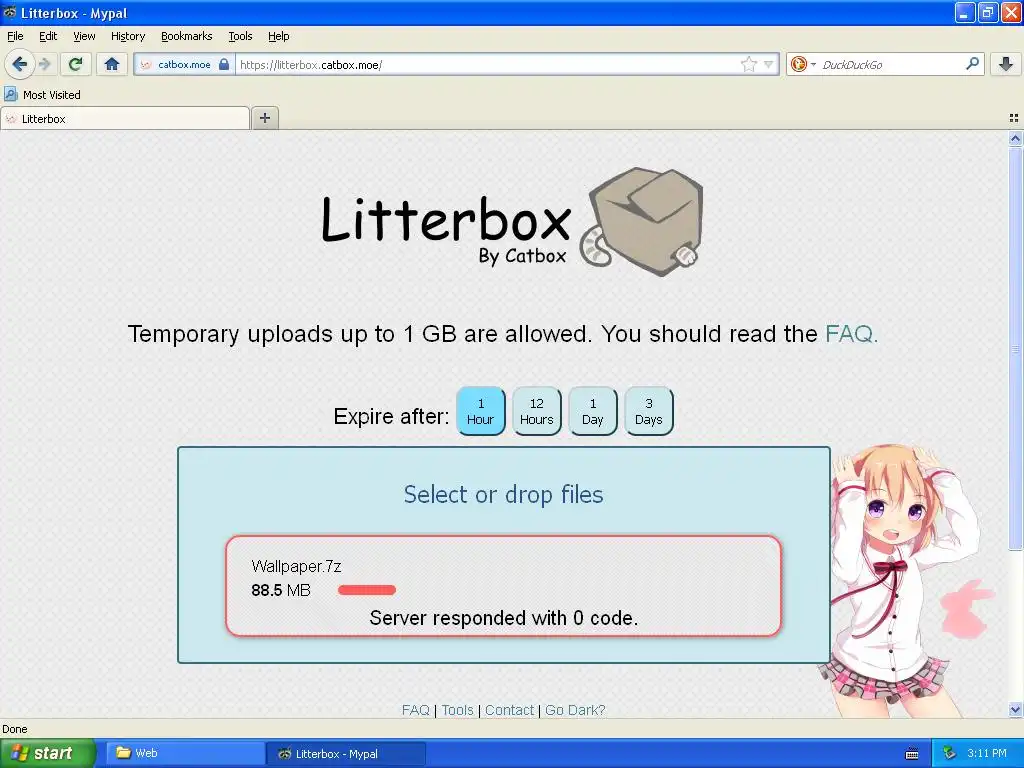
Task: Close the Mypal browser window
Action: (x=1010, y=12)
